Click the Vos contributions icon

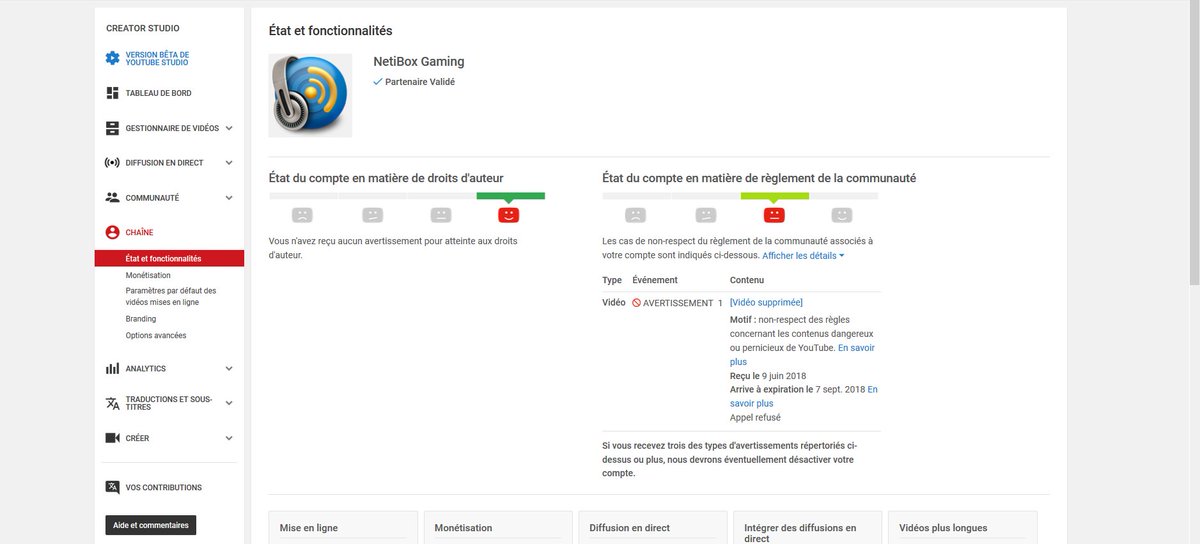point(113,488)
